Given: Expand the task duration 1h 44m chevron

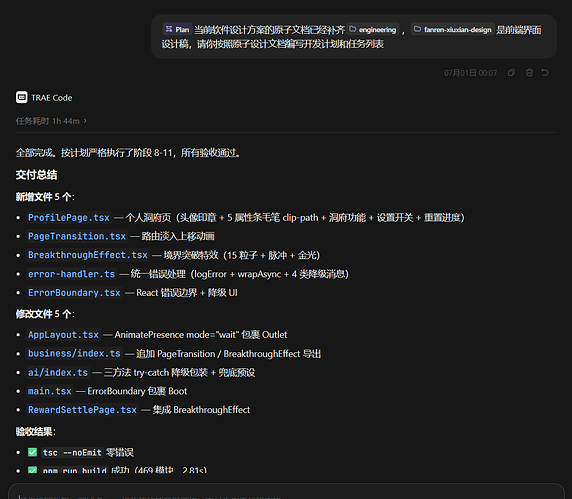Looking at the screenshot, I should coord(85,121).
